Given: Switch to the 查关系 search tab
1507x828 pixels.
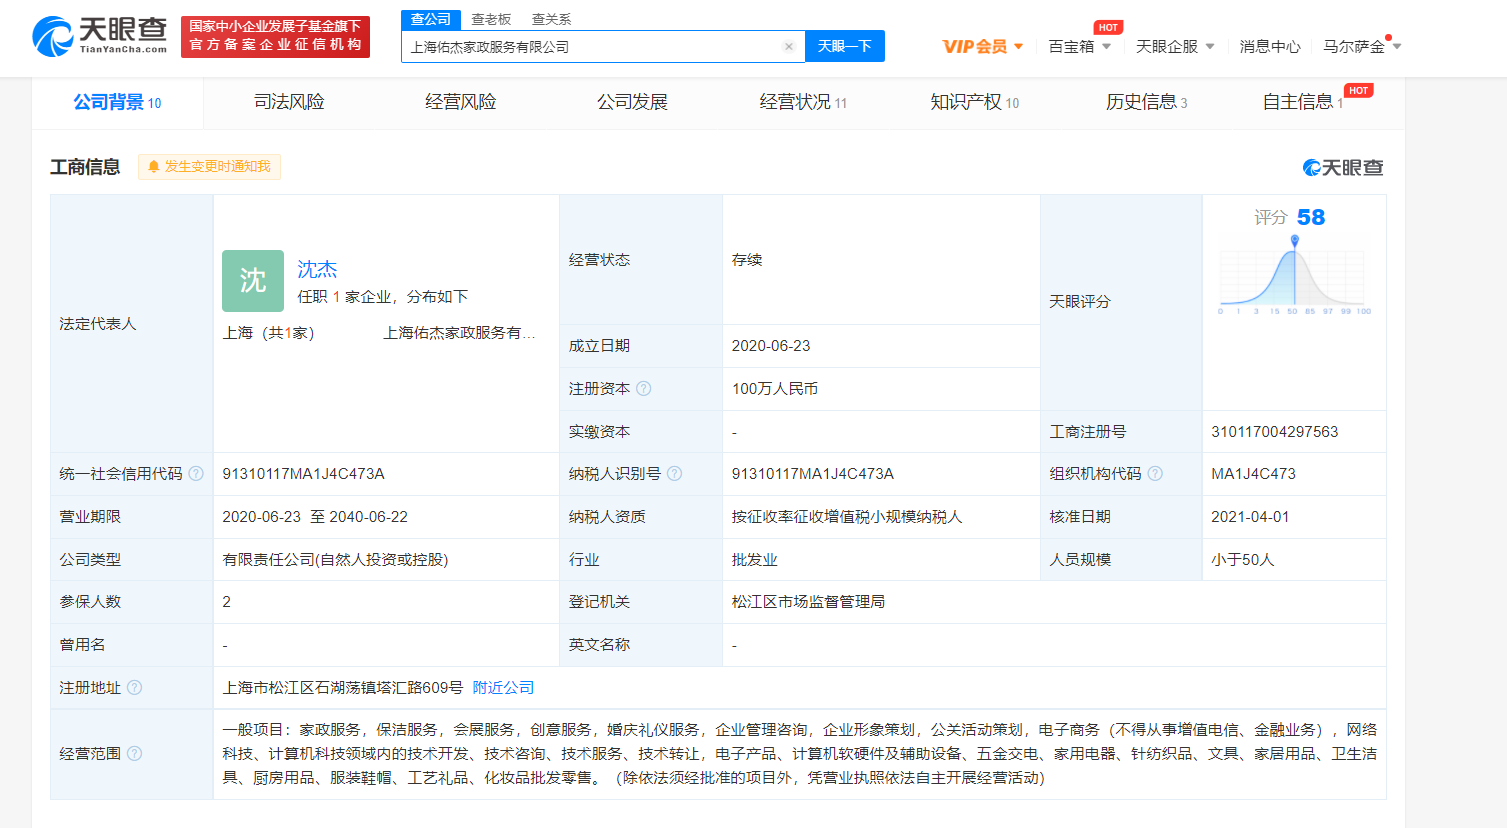Looking at the screenshot, I should coord(551,20).
